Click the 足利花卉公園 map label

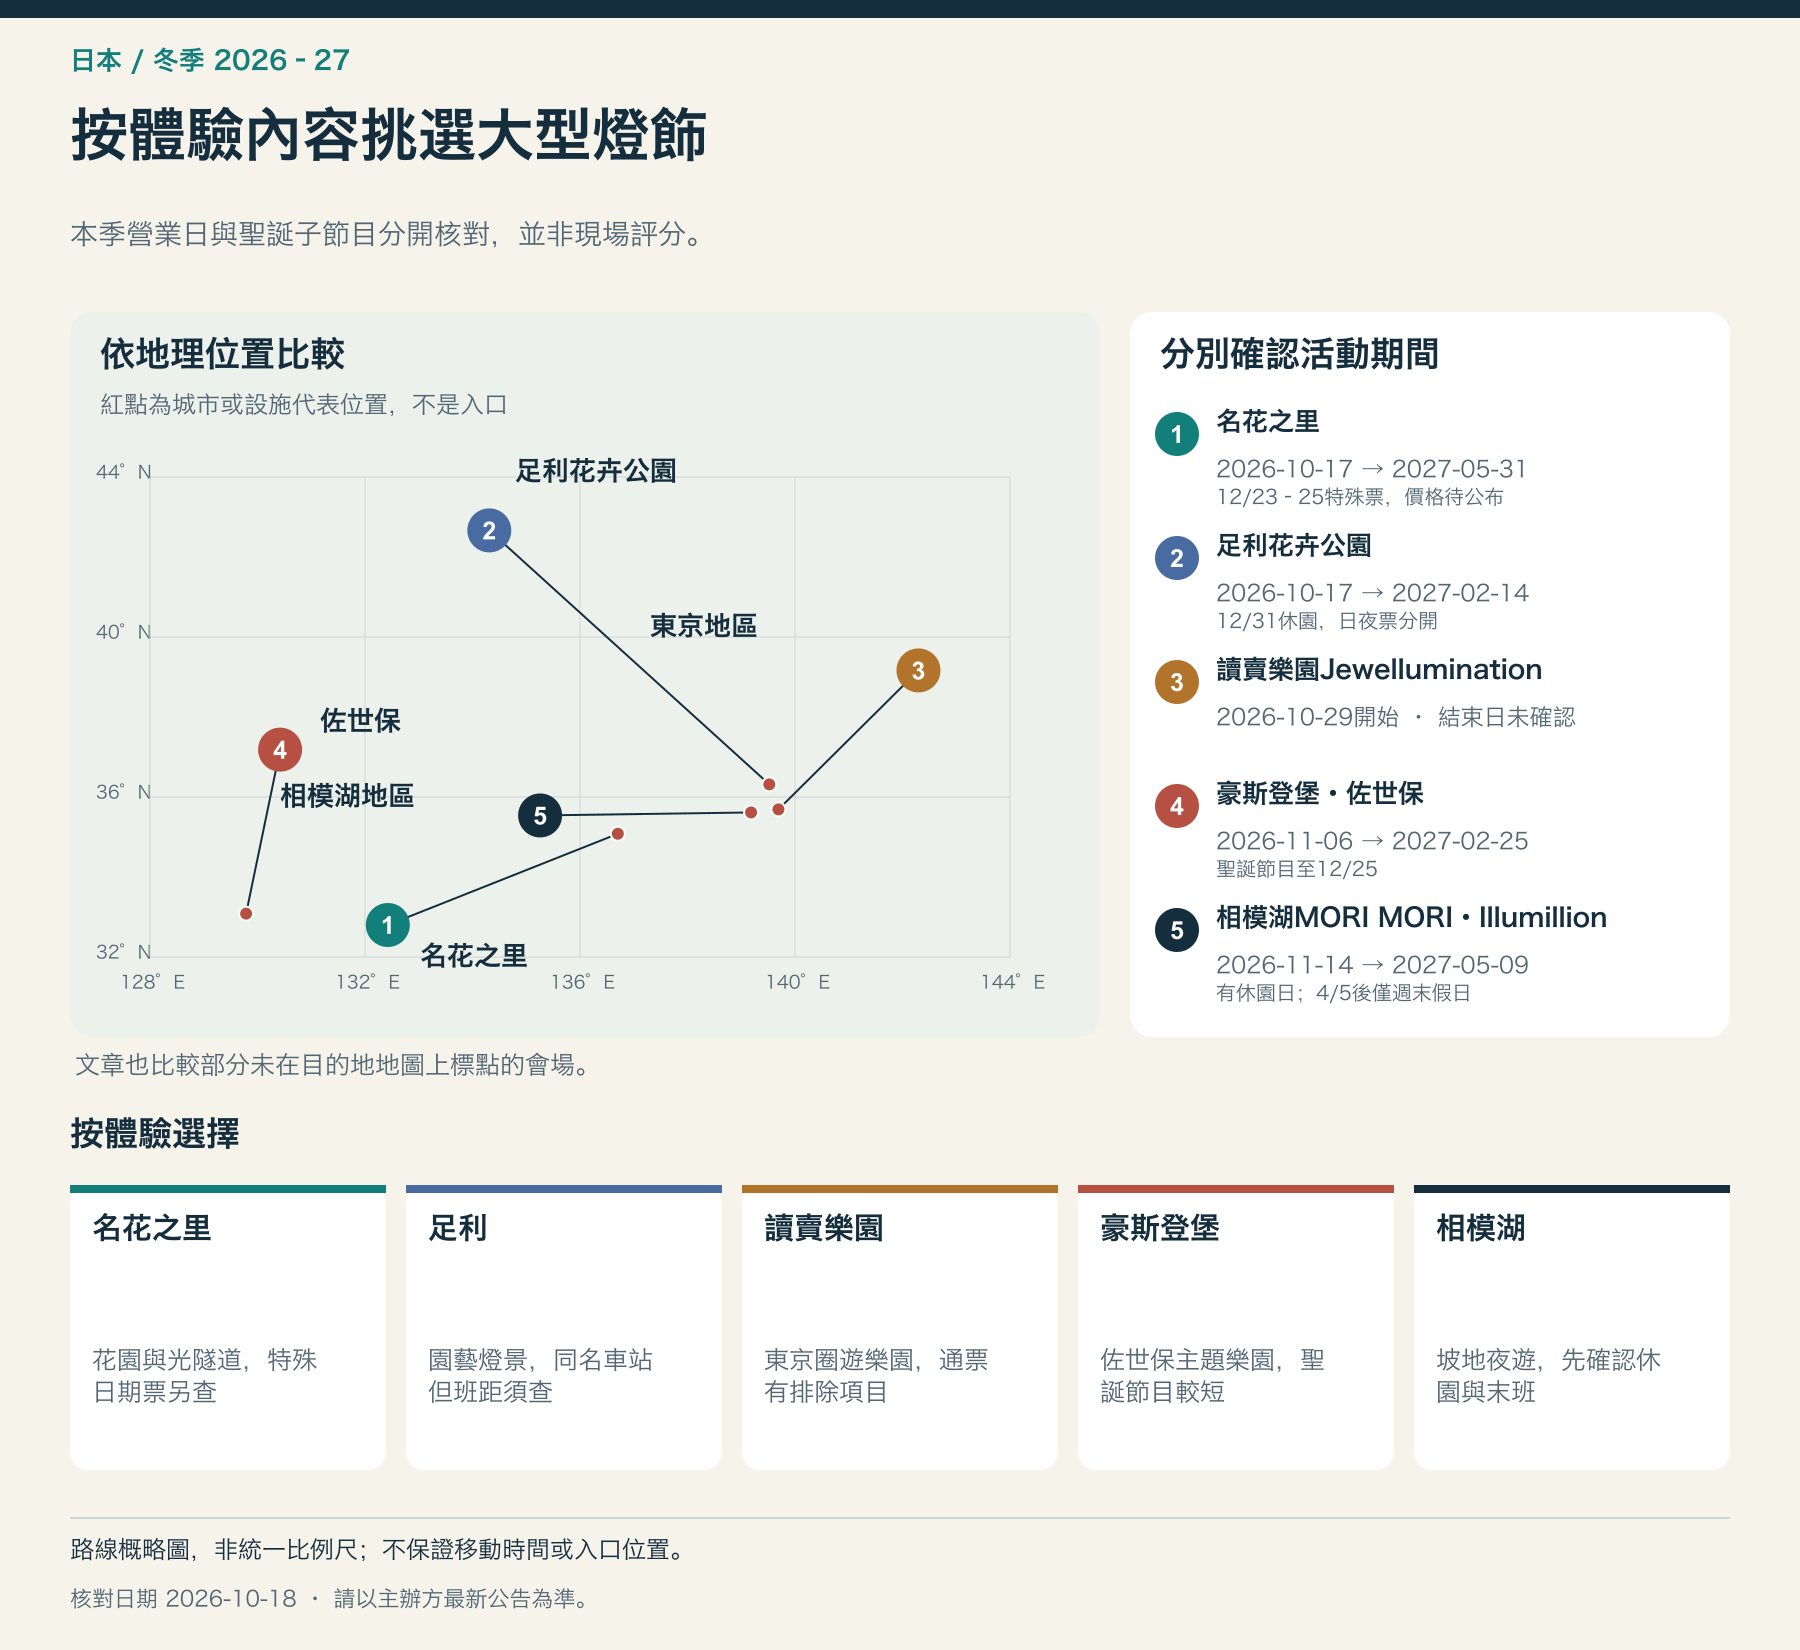[596, 470]
